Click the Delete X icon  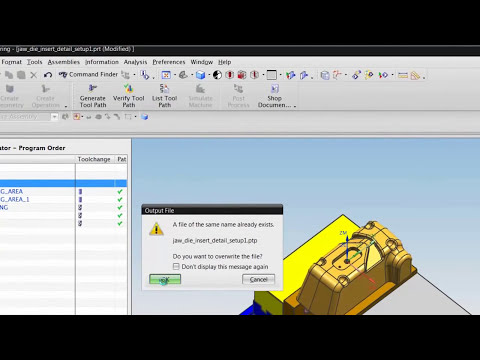(34, 75)
